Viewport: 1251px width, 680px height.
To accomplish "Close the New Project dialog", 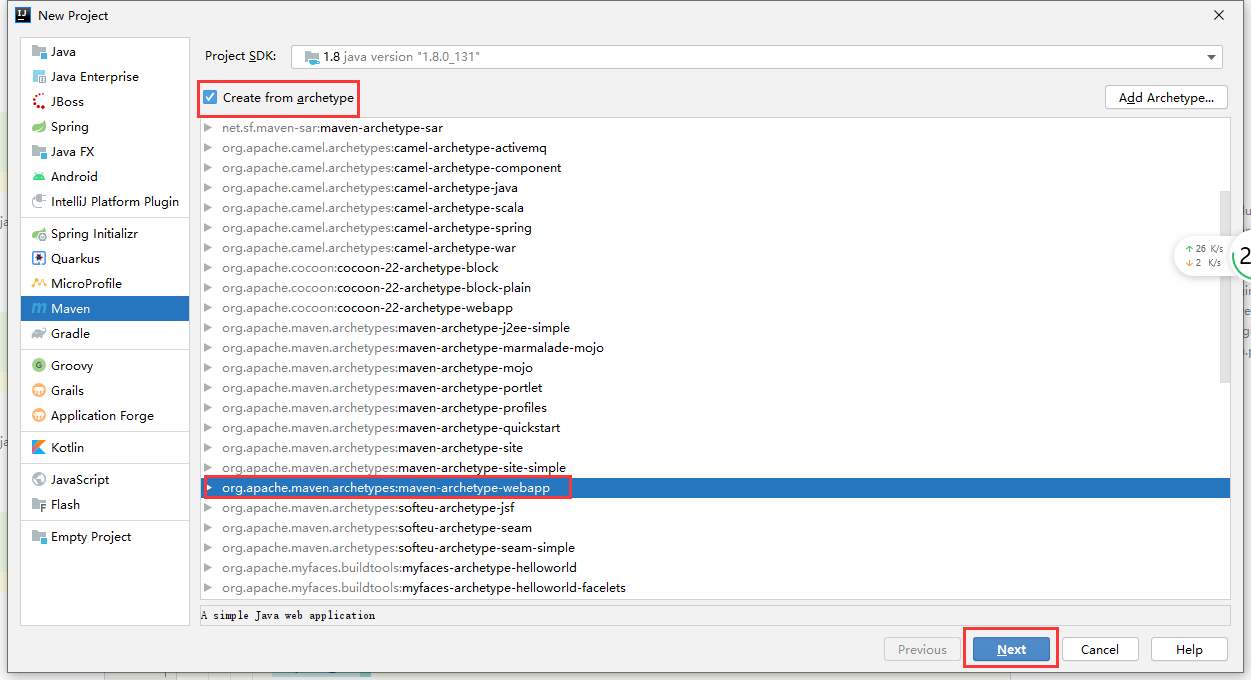I will [x=1219, y=15].
